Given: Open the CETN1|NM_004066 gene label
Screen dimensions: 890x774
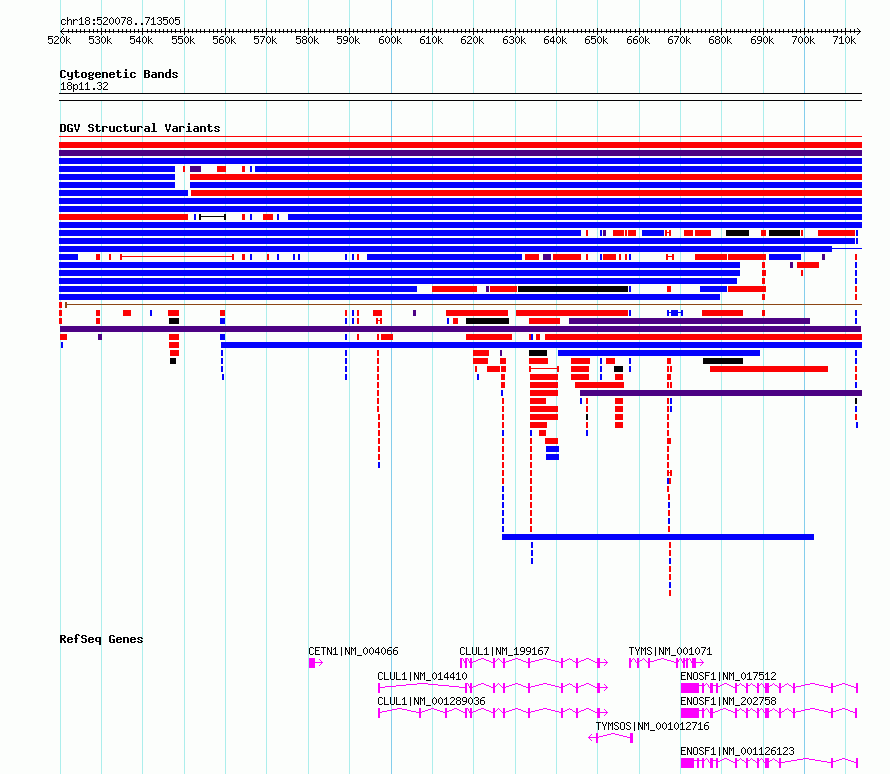Looking at the screenshot, I should 353,651.
